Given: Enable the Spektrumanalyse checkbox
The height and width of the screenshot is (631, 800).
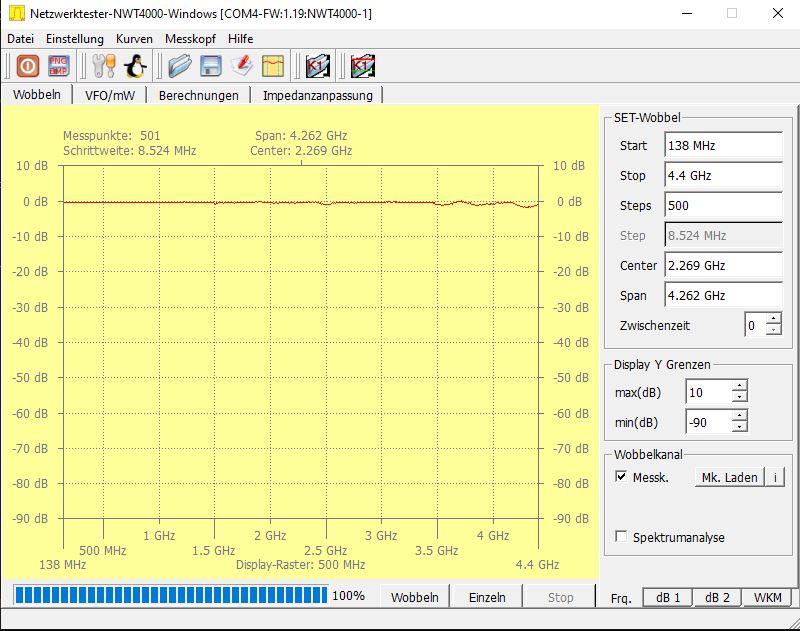Looking at the screenshot, I should click(x=621, y=537).
